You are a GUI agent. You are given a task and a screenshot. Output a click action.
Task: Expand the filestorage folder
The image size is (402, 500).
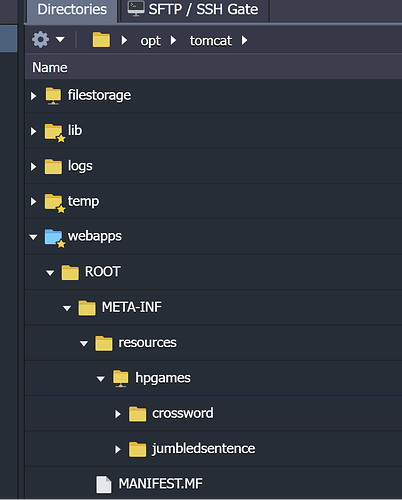point(33,96)
